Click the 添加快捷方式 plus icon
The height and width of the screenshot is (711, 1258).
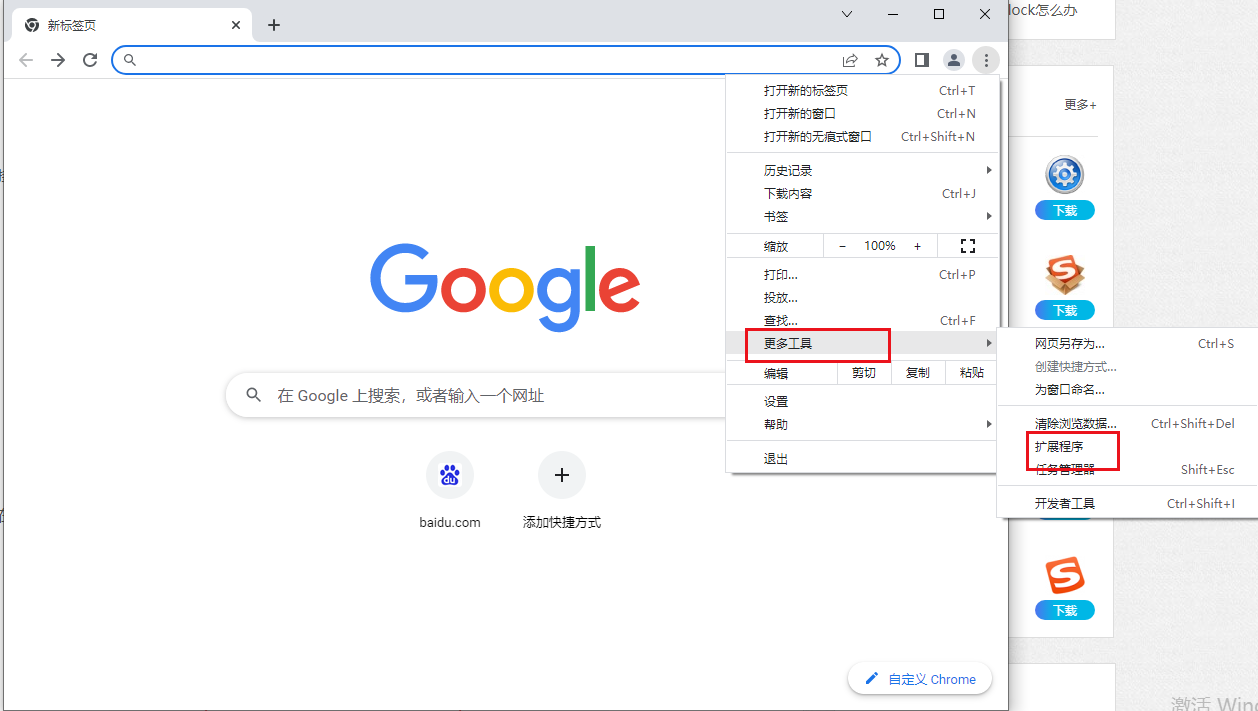[562, 475]
